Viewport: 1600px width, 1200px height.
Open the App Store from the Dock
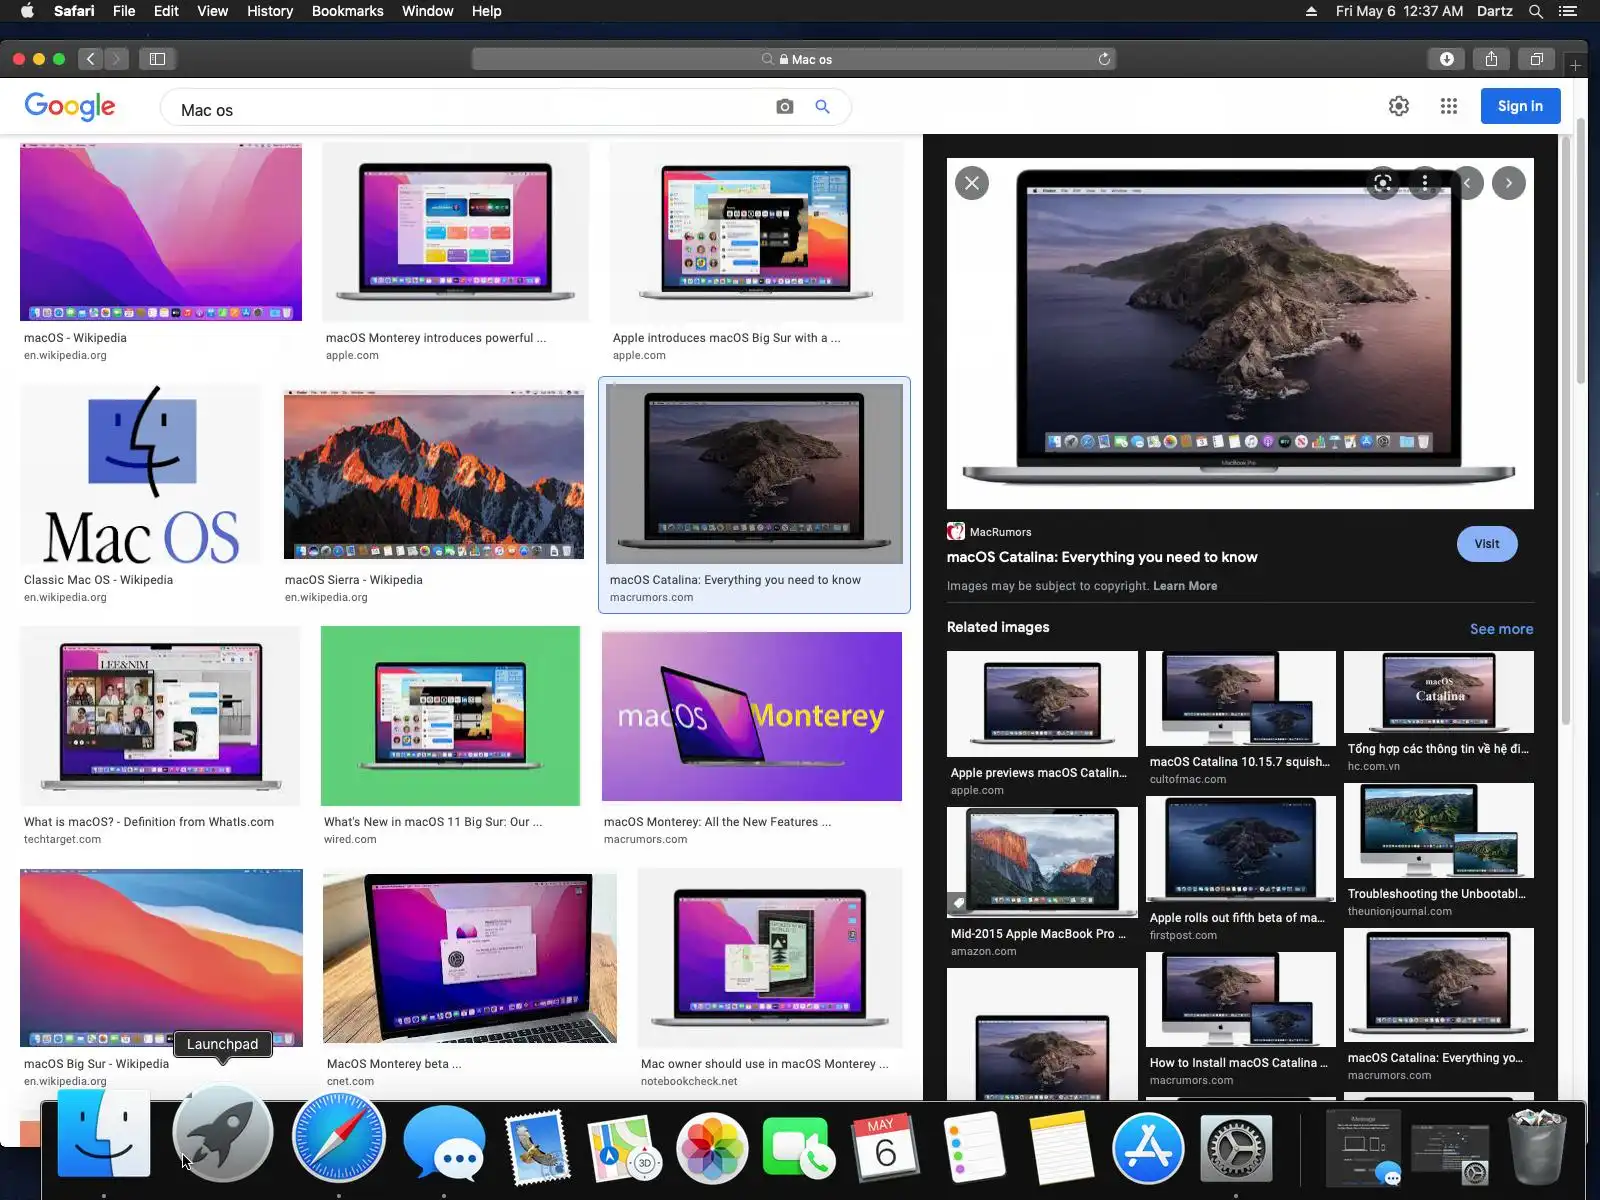[1148, 1148]
